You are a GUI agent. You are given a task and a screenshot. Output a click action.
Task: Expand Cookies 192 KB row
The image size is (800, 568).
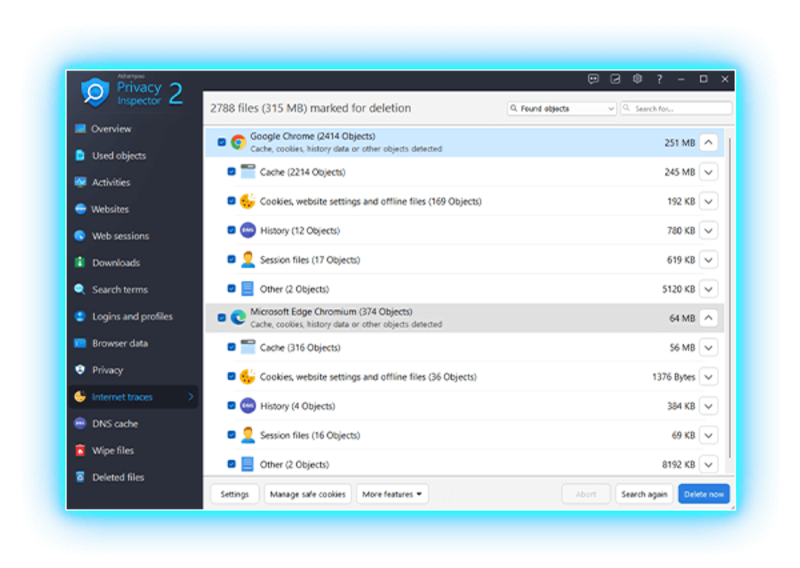709,201
